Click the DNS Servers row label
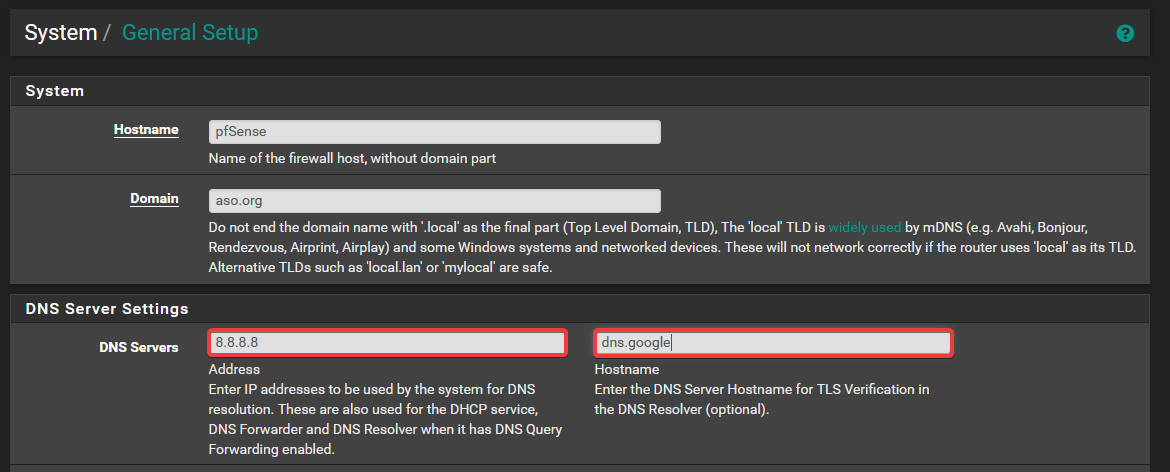The height and width of the screenshot is (472, 1170). (139, 348)
